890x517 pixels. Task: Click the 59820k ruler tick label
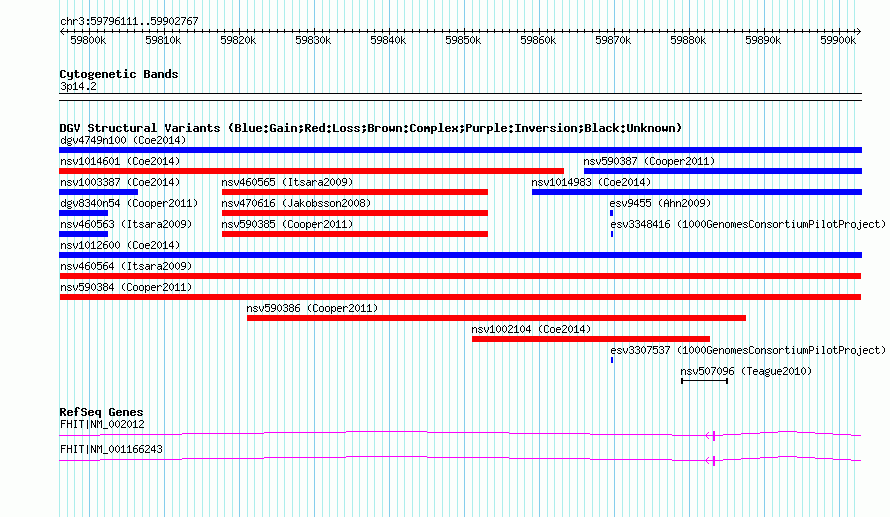click(x=238, y=40)
